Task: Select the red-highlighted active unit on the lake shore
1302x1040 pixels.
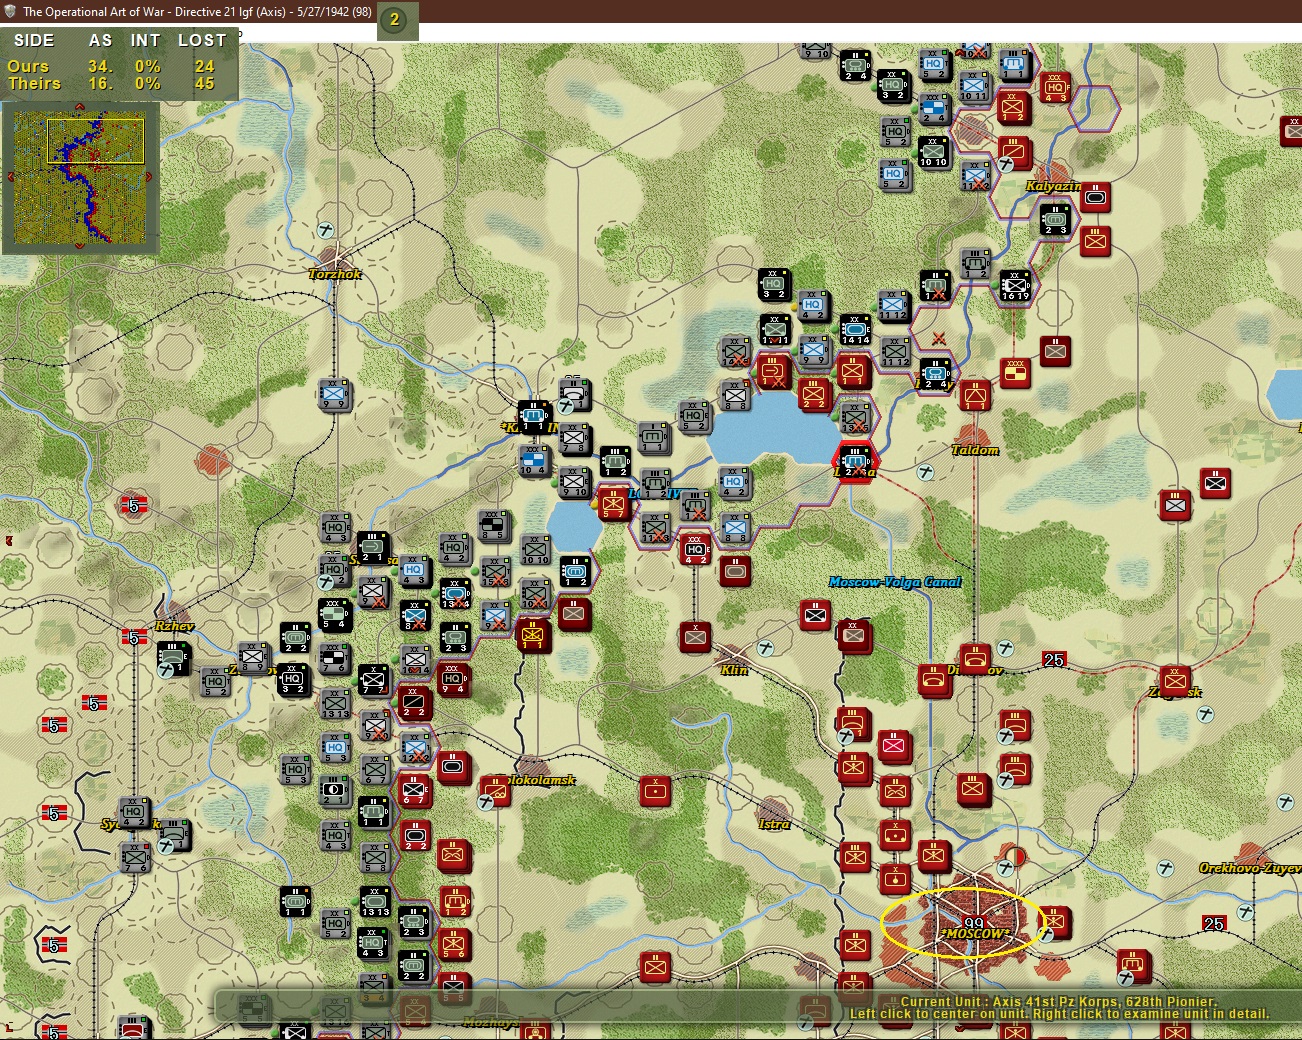Action: pos(856,462)
